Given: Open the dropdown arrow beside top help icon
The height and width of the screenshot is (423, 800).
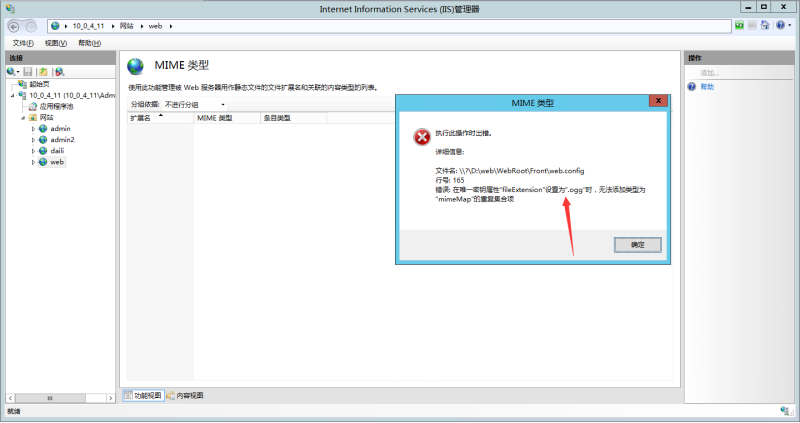Looking at the screenshot, I should pos(790,25).
